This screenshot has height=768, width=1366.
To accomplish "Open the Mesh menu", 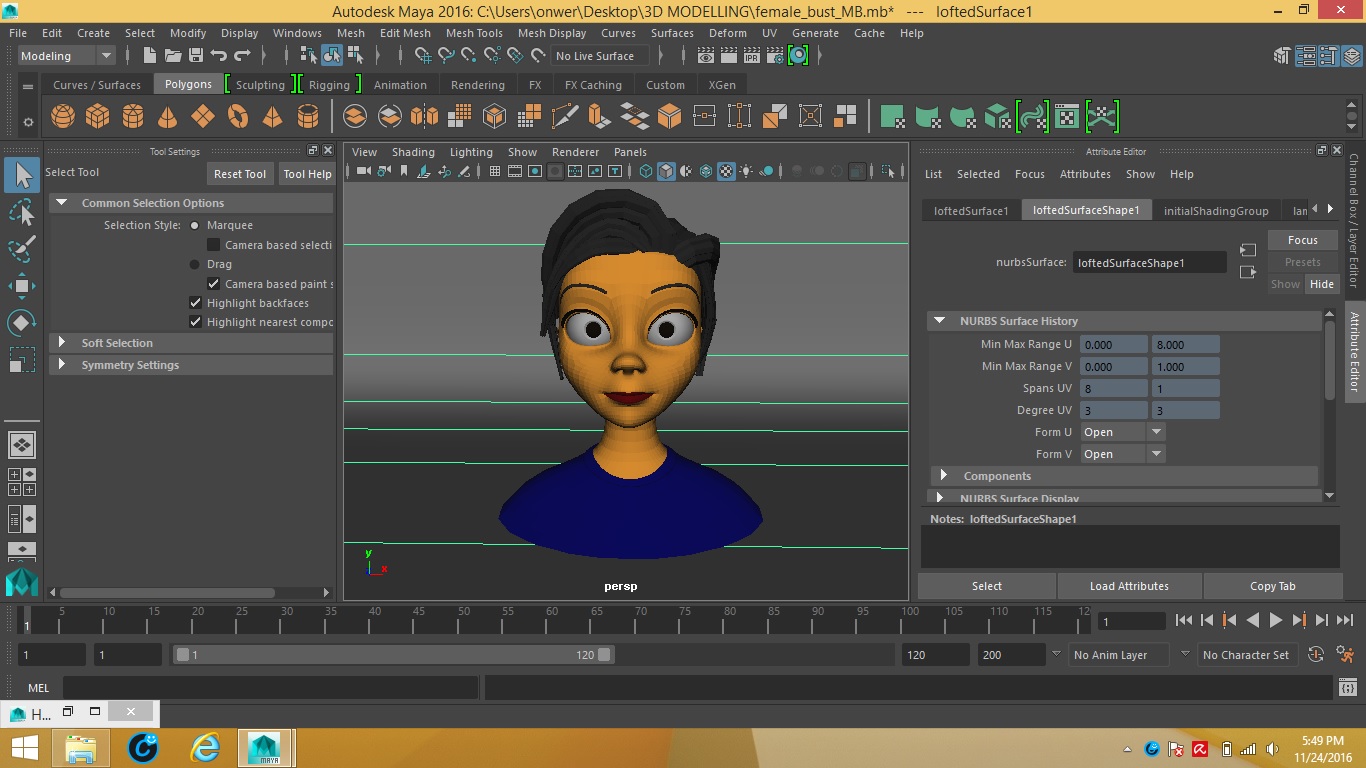I will click(x=351, y=33).
